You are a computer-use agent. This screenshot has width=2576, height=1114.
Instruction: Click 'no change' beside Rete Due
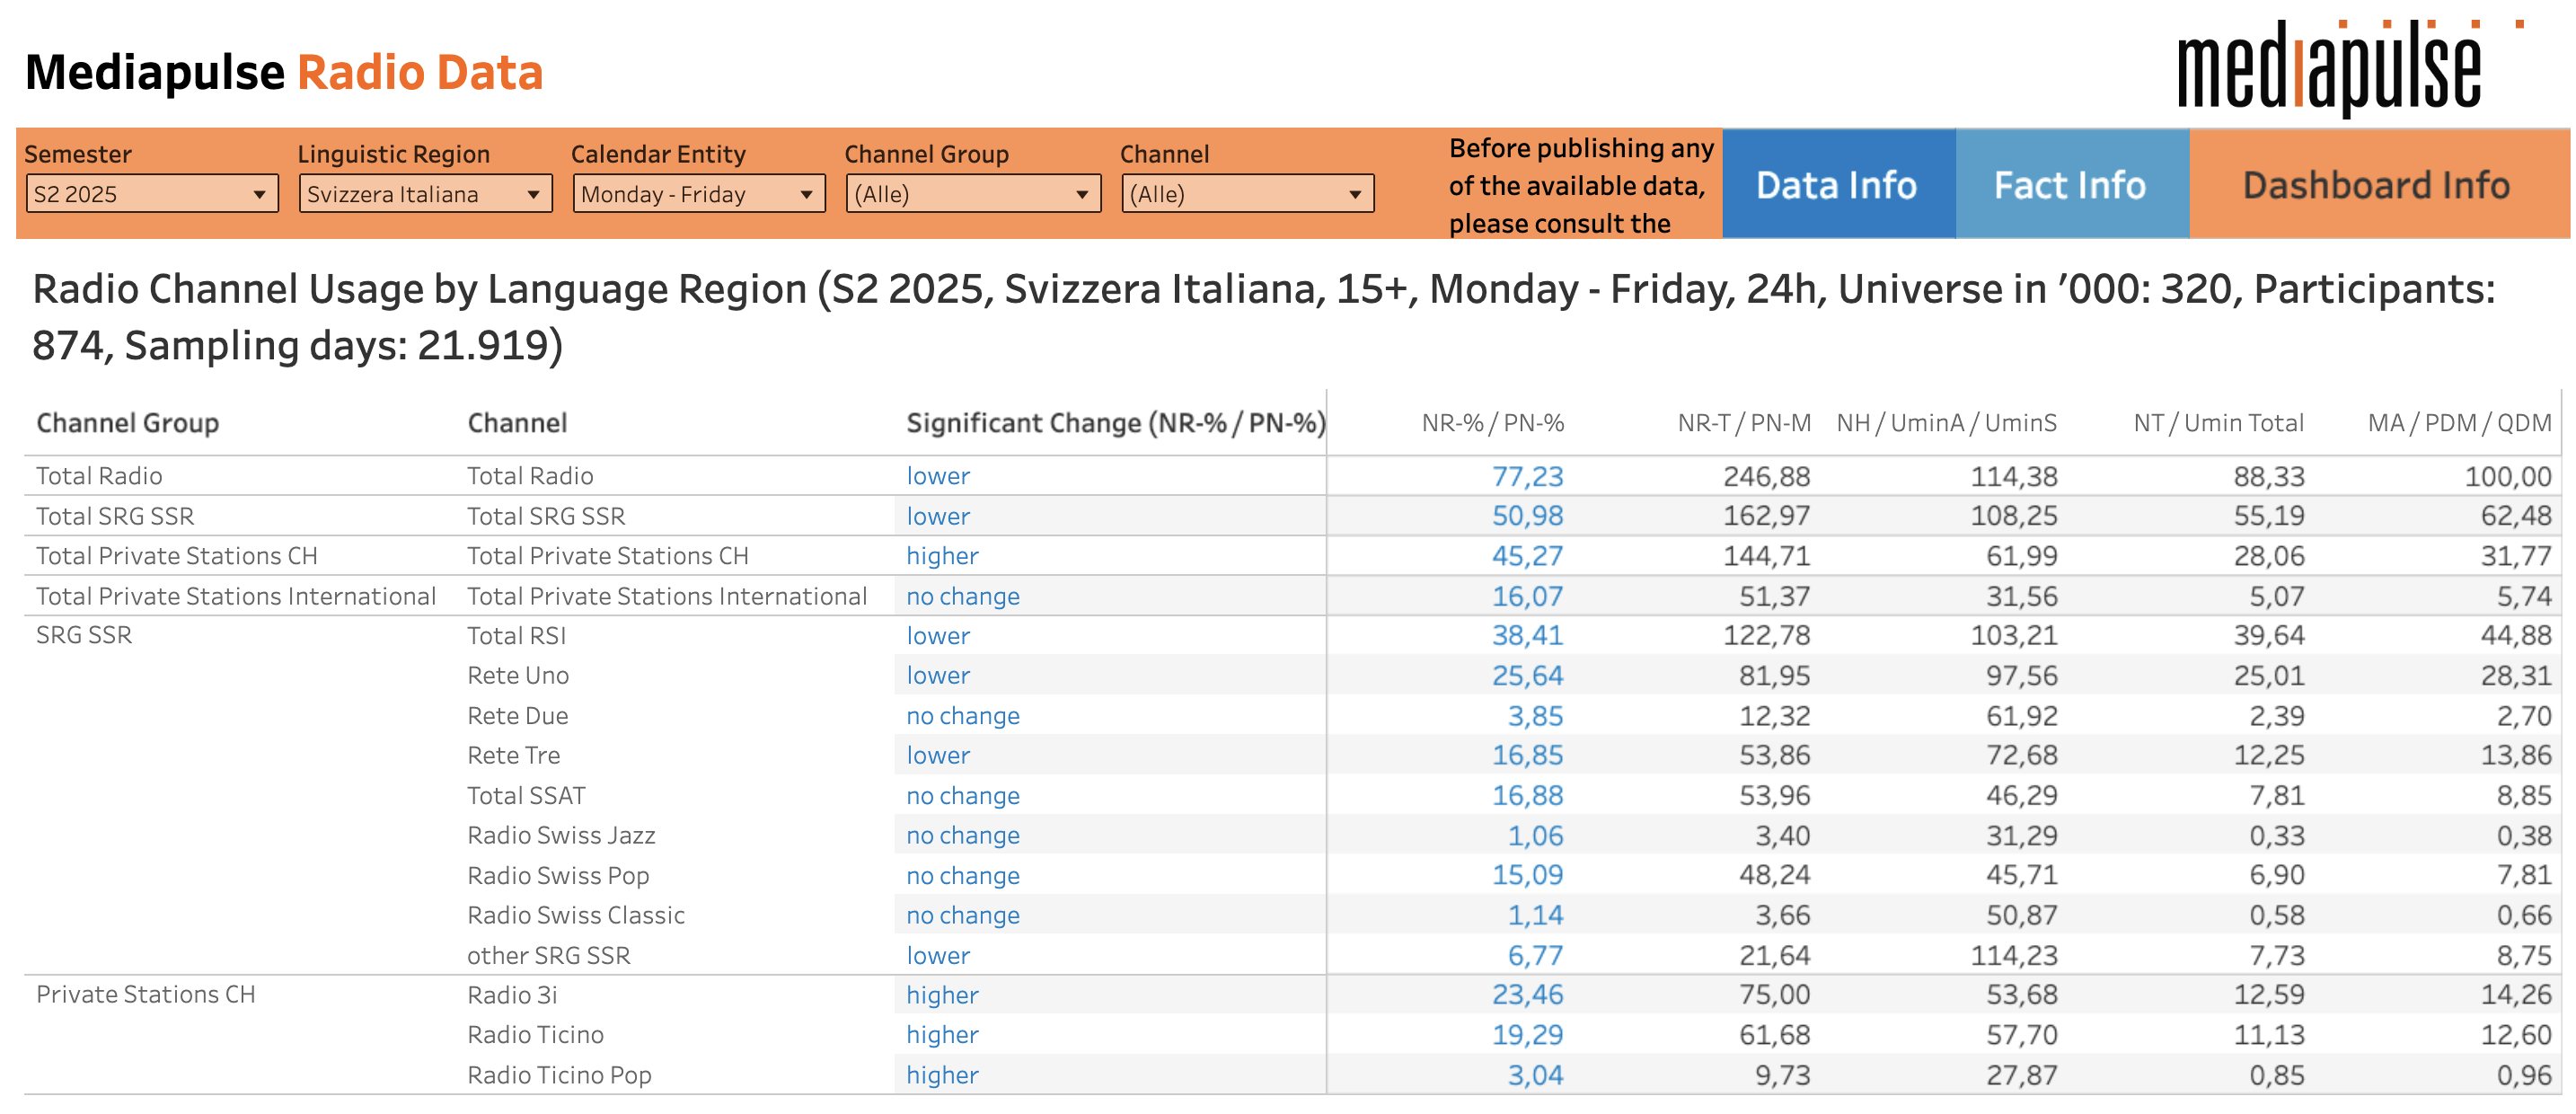coord(962,716)
